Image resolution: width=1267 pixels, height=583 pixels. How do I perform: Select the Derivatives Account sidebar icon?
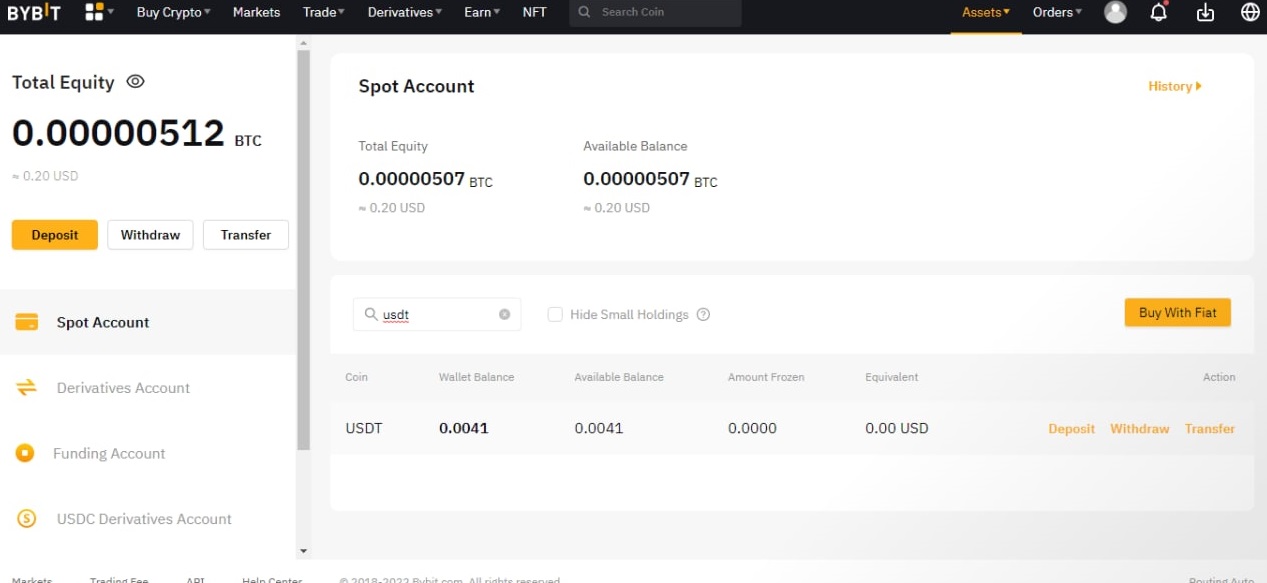pos(27,388)
